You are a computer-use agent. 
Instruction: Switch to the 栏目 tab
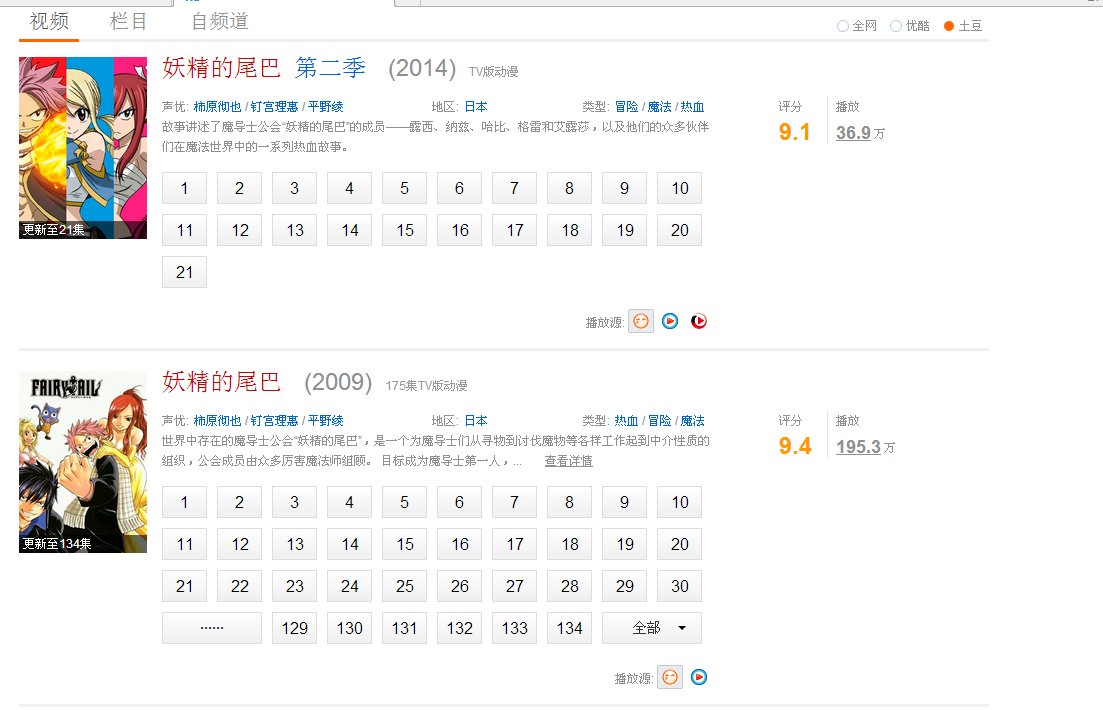(x=129, y=22)
